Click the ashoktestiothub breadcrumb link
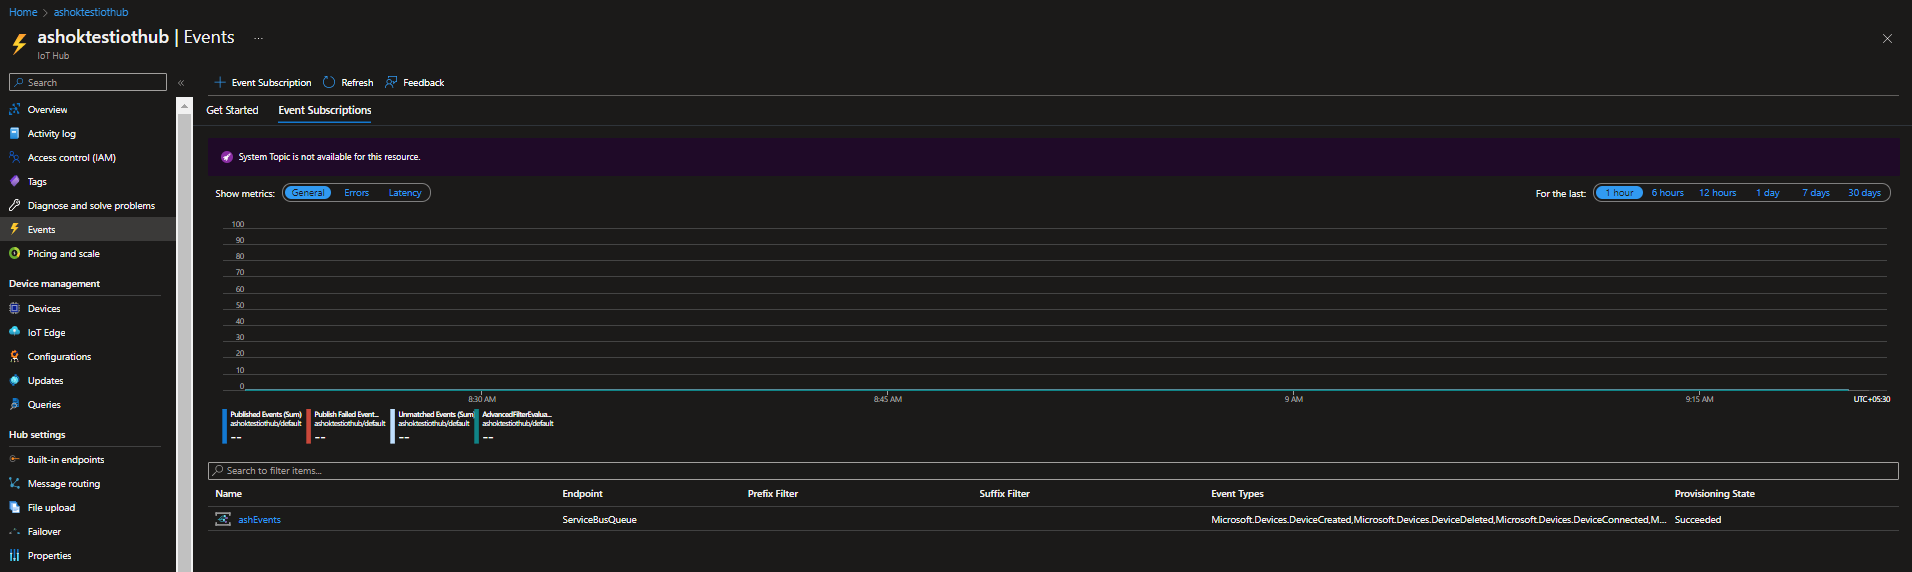The width and height of the screenshot is (1912, 572). click(x=91, y=12)
